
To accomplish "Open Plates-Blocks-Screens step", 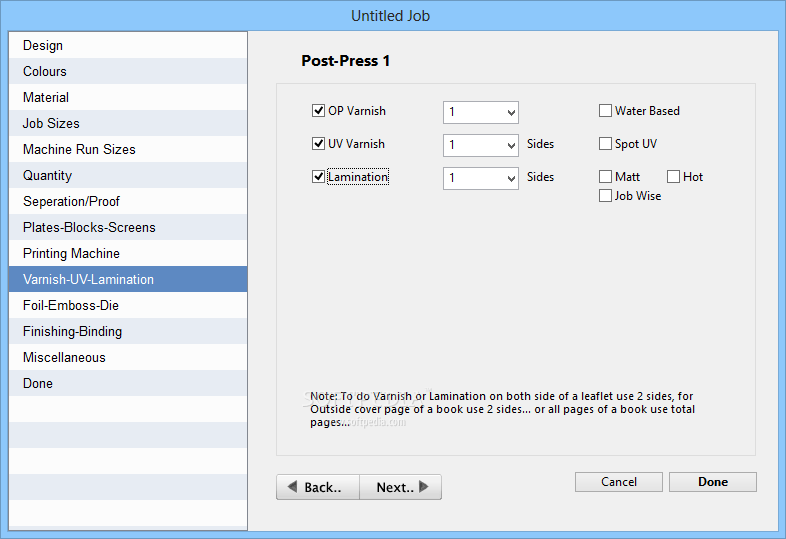I will click(x=128, y=228).
